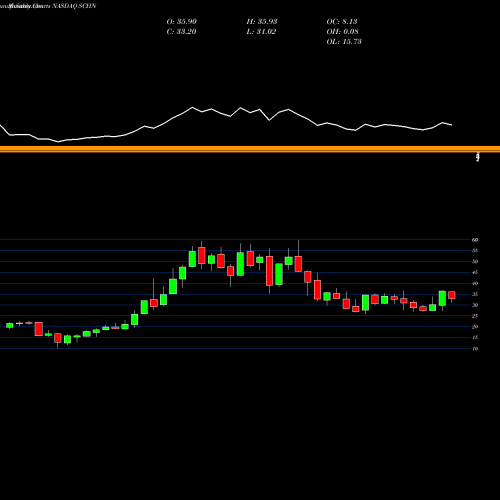Select the close value C: 33.20

tap(181, 31)
